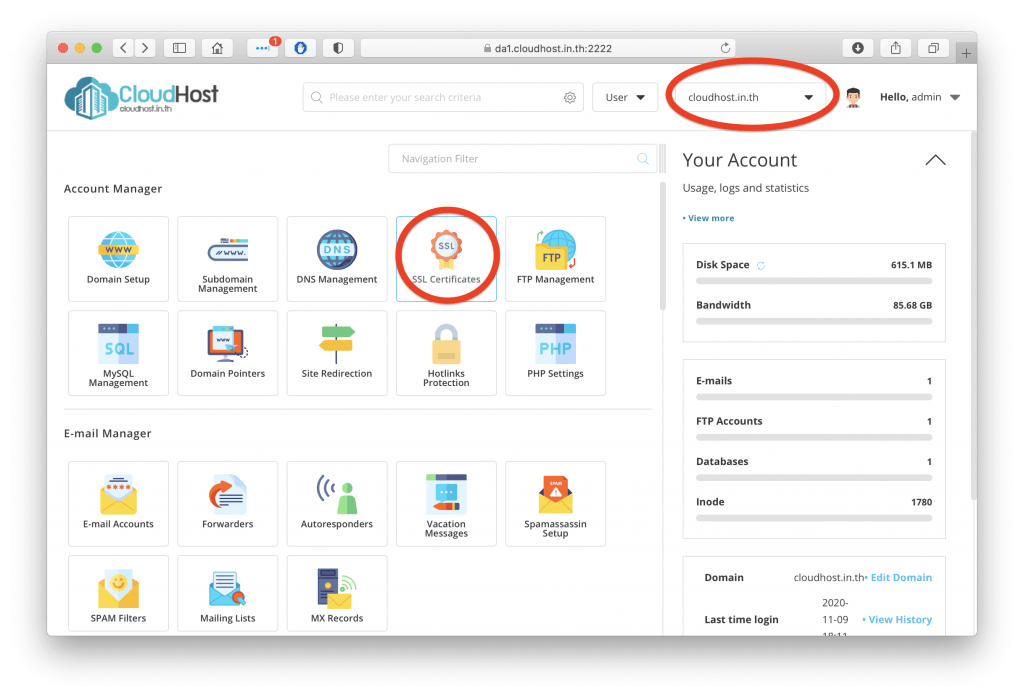Screen dimensions: 1024x698
Task: Click the Navigation Filter field
Action: 515,159
